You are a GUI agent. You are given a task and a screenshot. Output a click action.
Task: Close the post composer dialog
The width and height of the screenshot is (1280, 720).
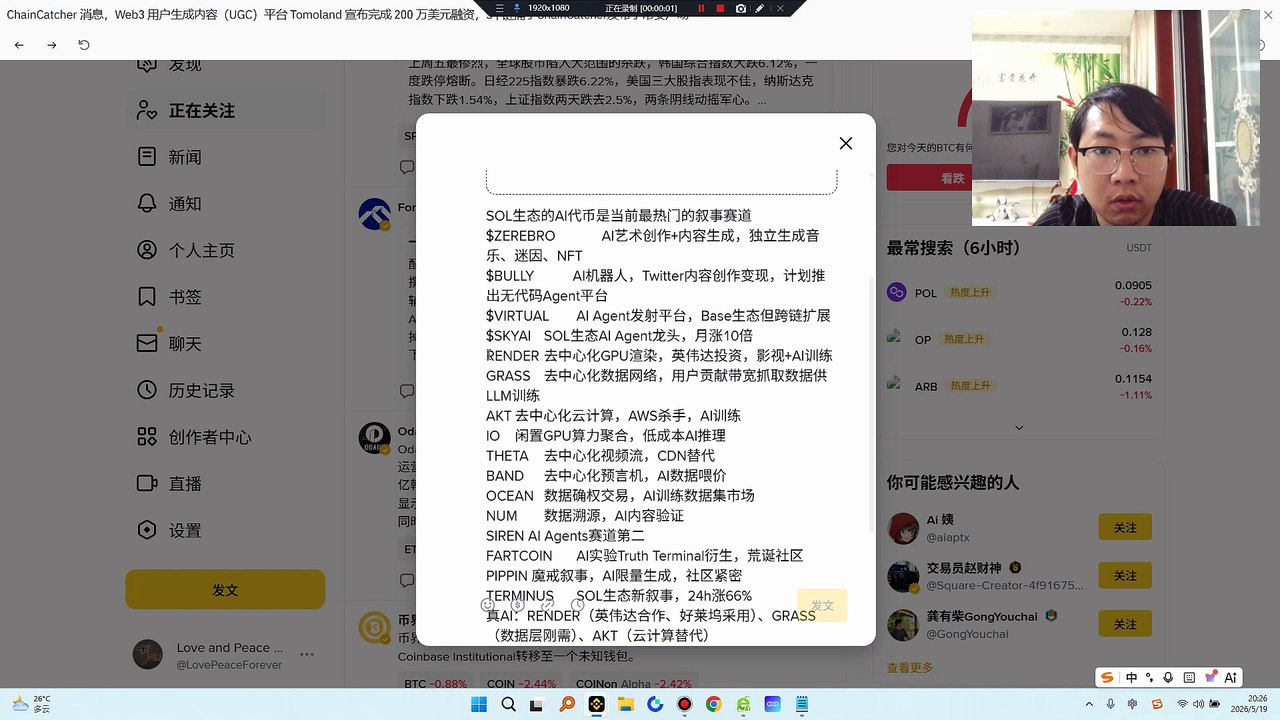tap(846, 144)
